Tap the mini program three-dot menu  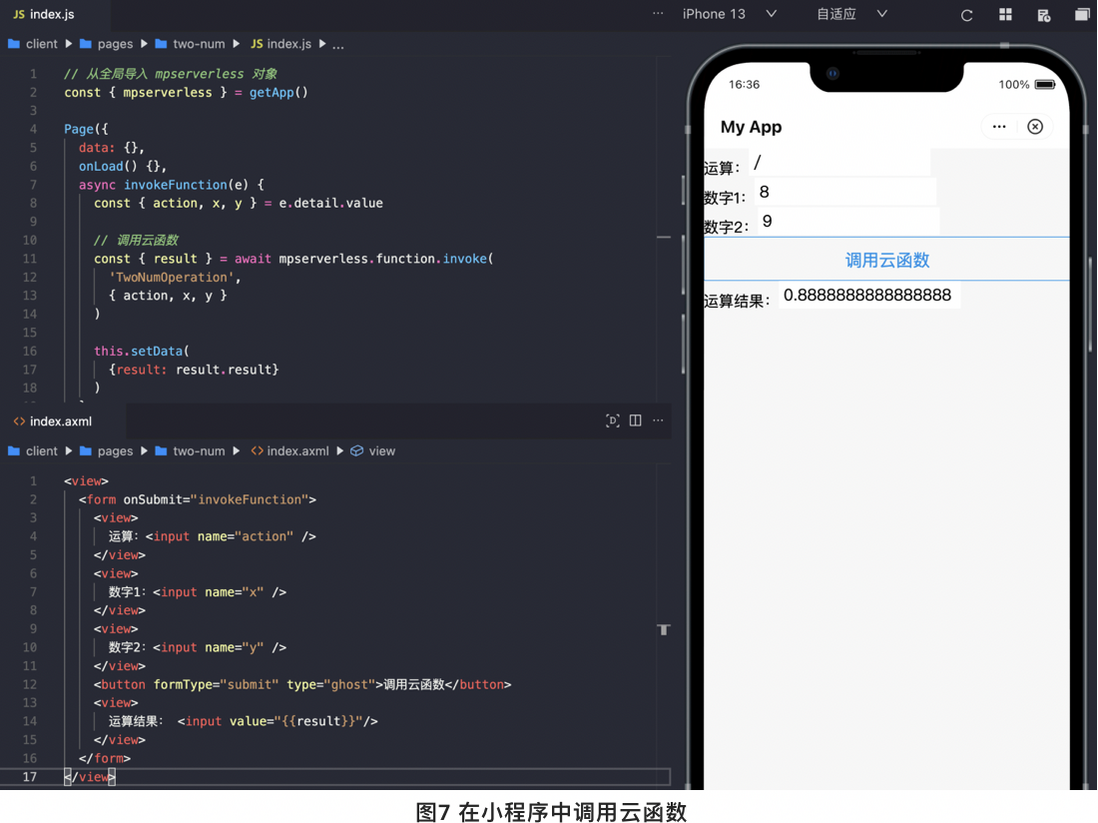pos(999,127)
